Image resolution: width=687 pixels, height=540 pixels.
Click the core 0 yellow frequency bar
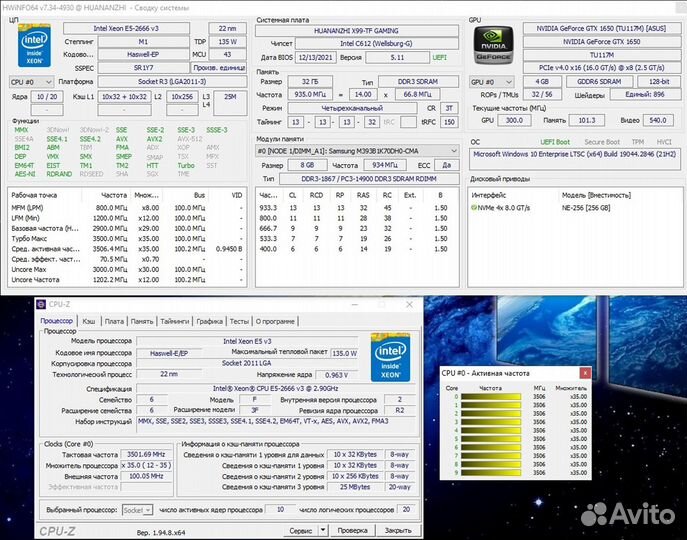tap(491, 397)
